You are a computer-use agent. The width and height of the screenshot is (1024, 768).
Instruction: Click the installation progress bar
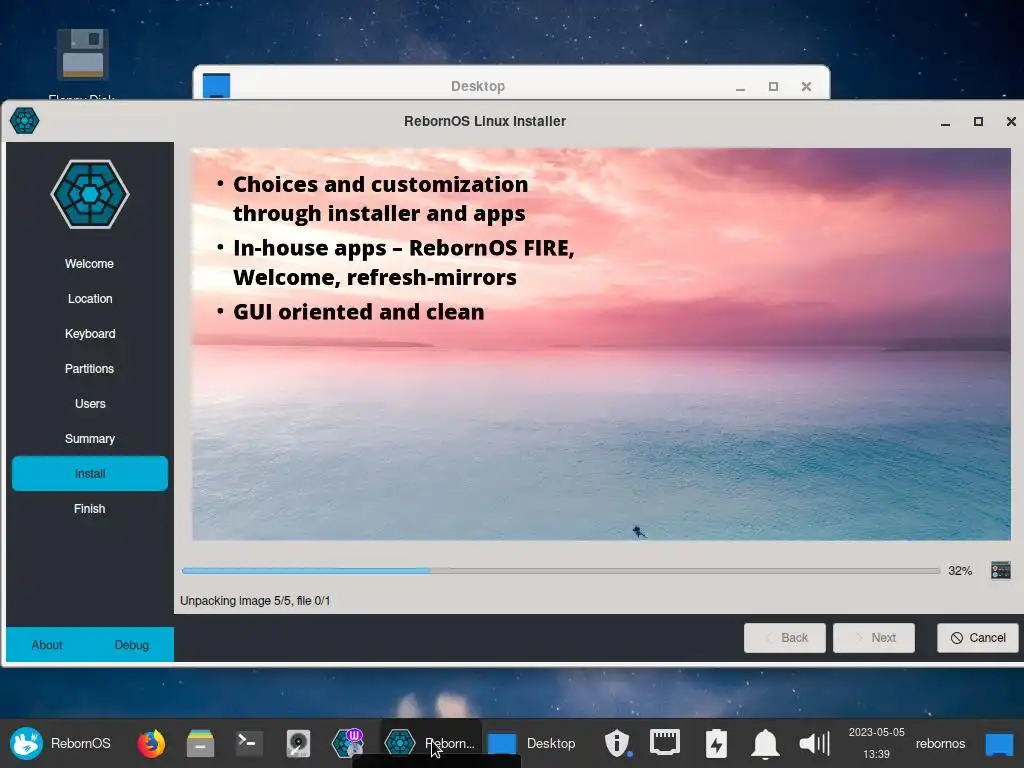tap(560, 571)
